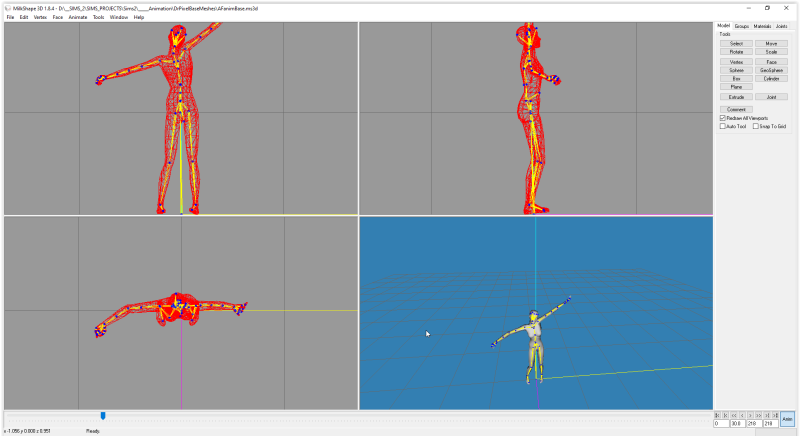This screenshot has height=436, width=800.
Task: Open the Animate menu
Action: pos(78,17)
